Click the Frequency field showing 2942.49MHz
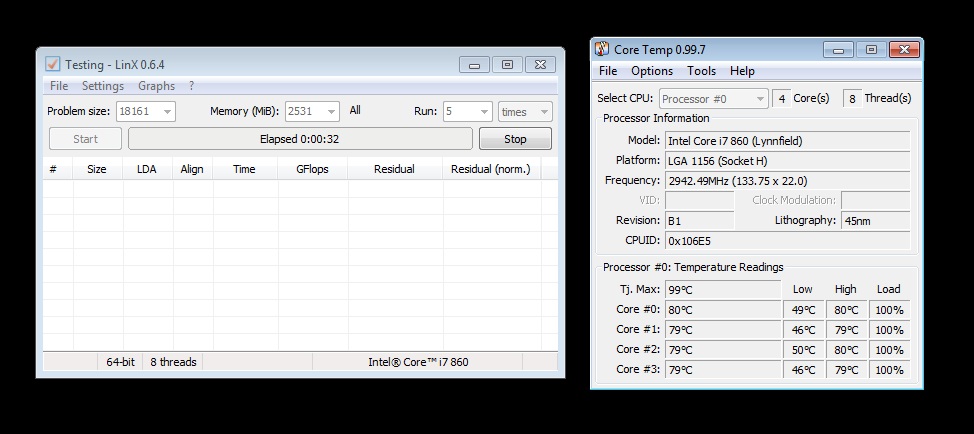The width and height of the screenshot is (974, 434). coord(788,181)
